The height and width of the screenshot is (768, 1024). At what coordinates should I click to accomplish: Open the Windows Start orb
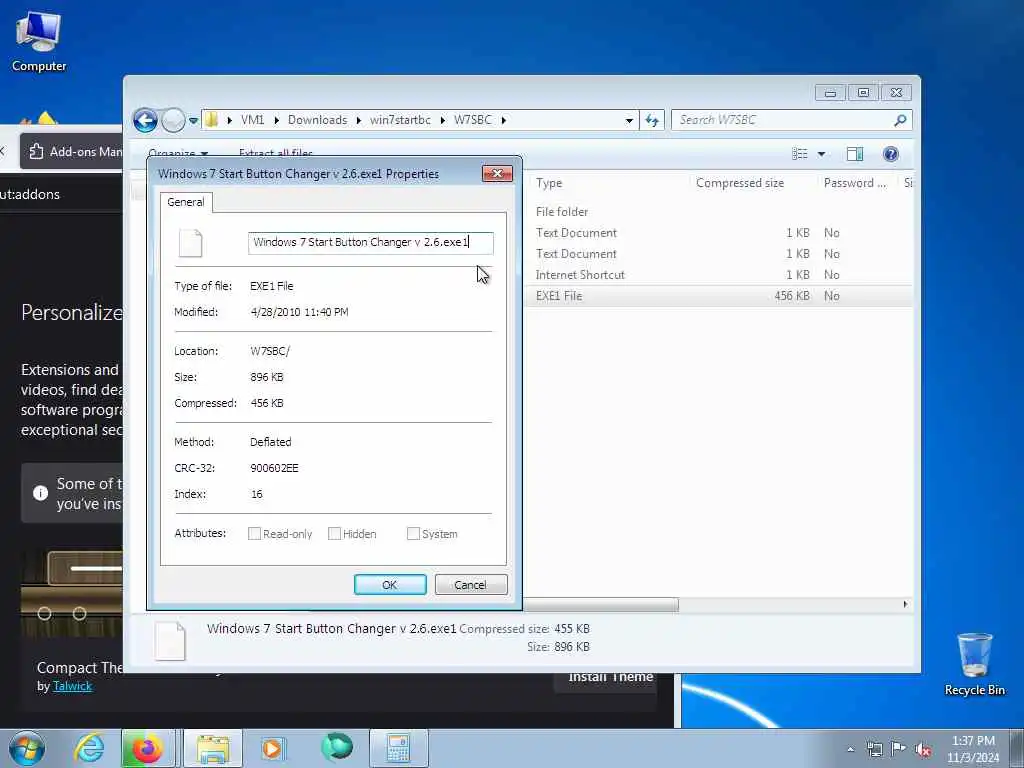pyautogui.click(x=27, y=748)
